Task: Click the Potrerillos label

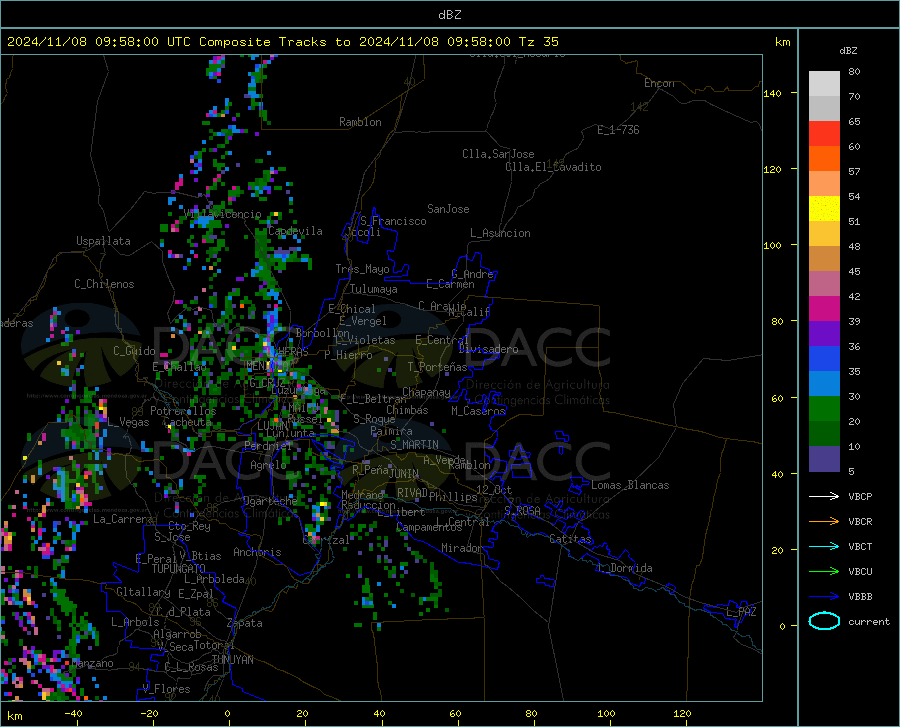Action: [183, 411]
